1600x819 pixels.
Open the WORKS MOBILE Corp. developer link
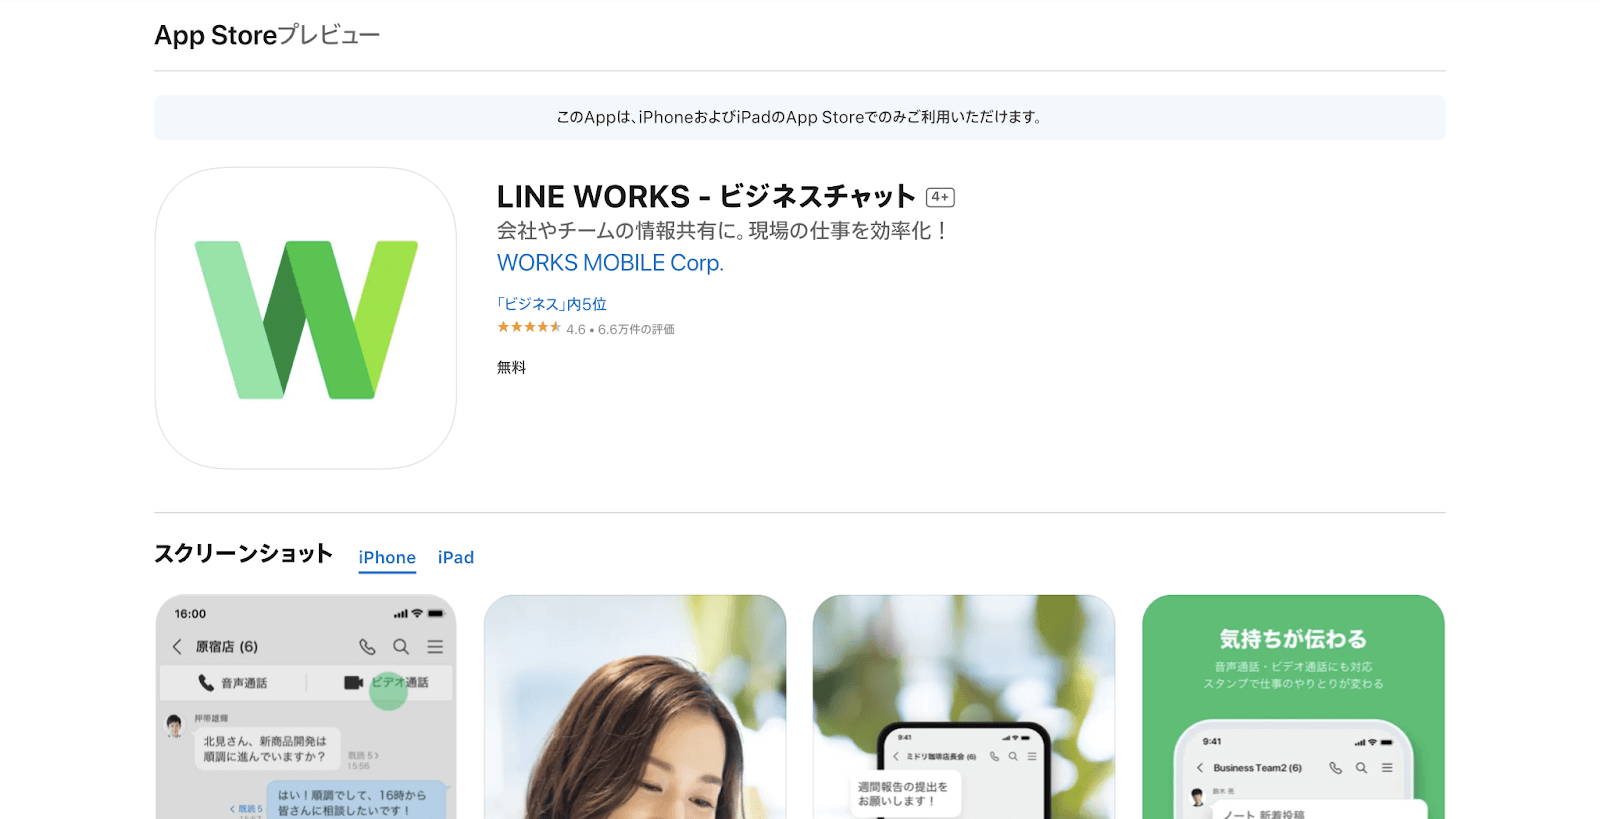point(610,263)
